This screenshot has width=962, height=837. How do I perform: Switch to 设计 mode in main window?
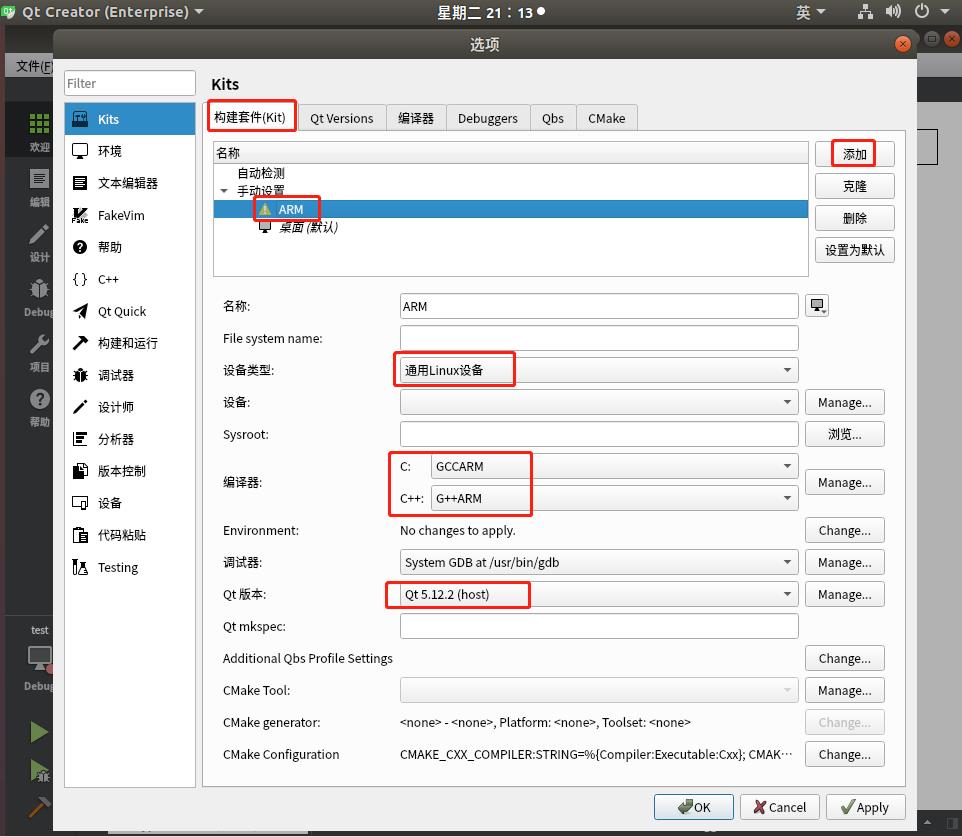[x=39, y=242]
